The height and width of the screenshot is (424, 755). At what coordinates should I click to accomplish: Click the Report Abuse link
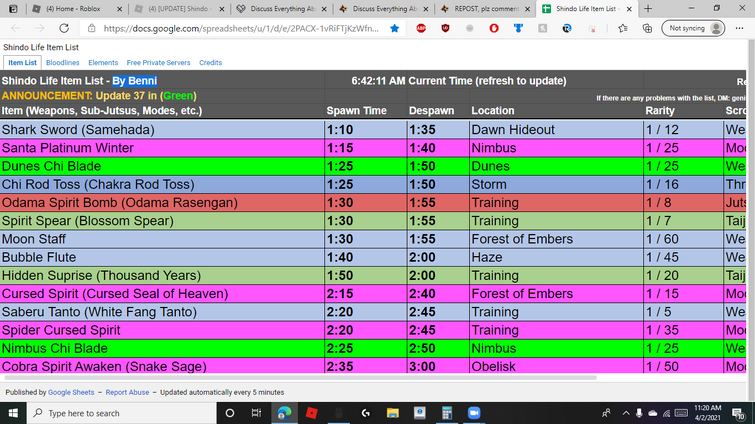point(127,392)
